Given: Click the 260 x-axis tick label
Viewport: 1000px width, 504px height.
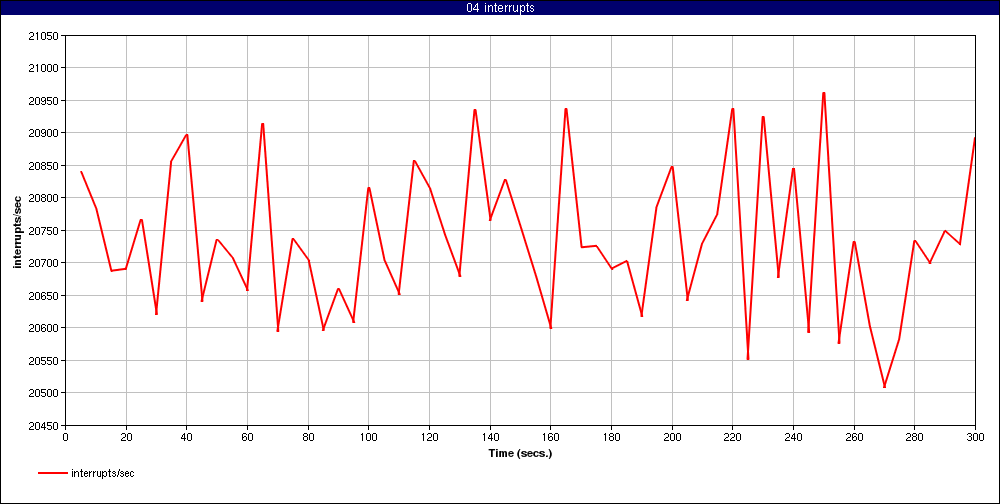Looking at the screenshot, I should 854,438.
